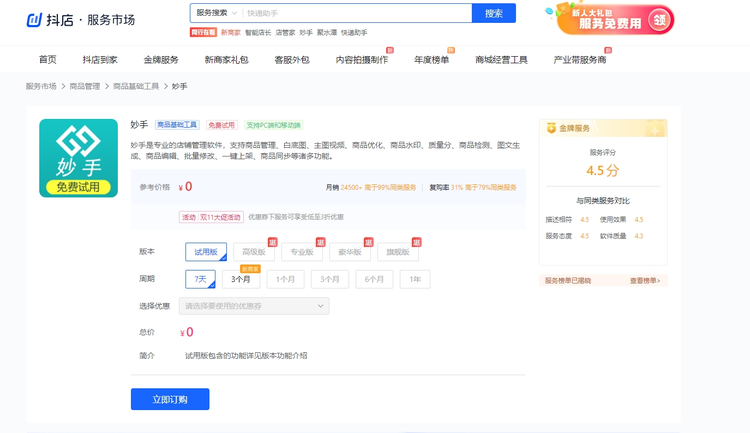Click the 惠 badge on 专业版
This screenshot has height=433, width=750.
point(320,242)
